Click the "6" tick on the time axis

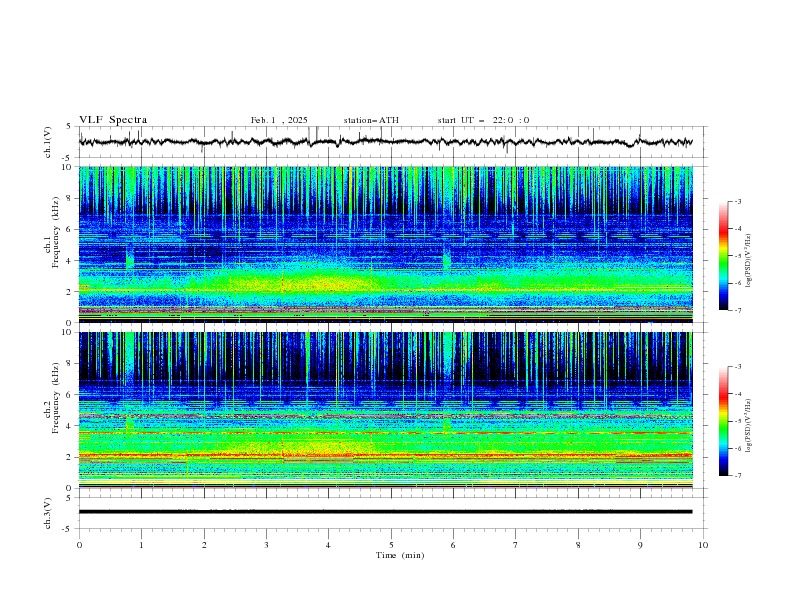tap(454, 545)
